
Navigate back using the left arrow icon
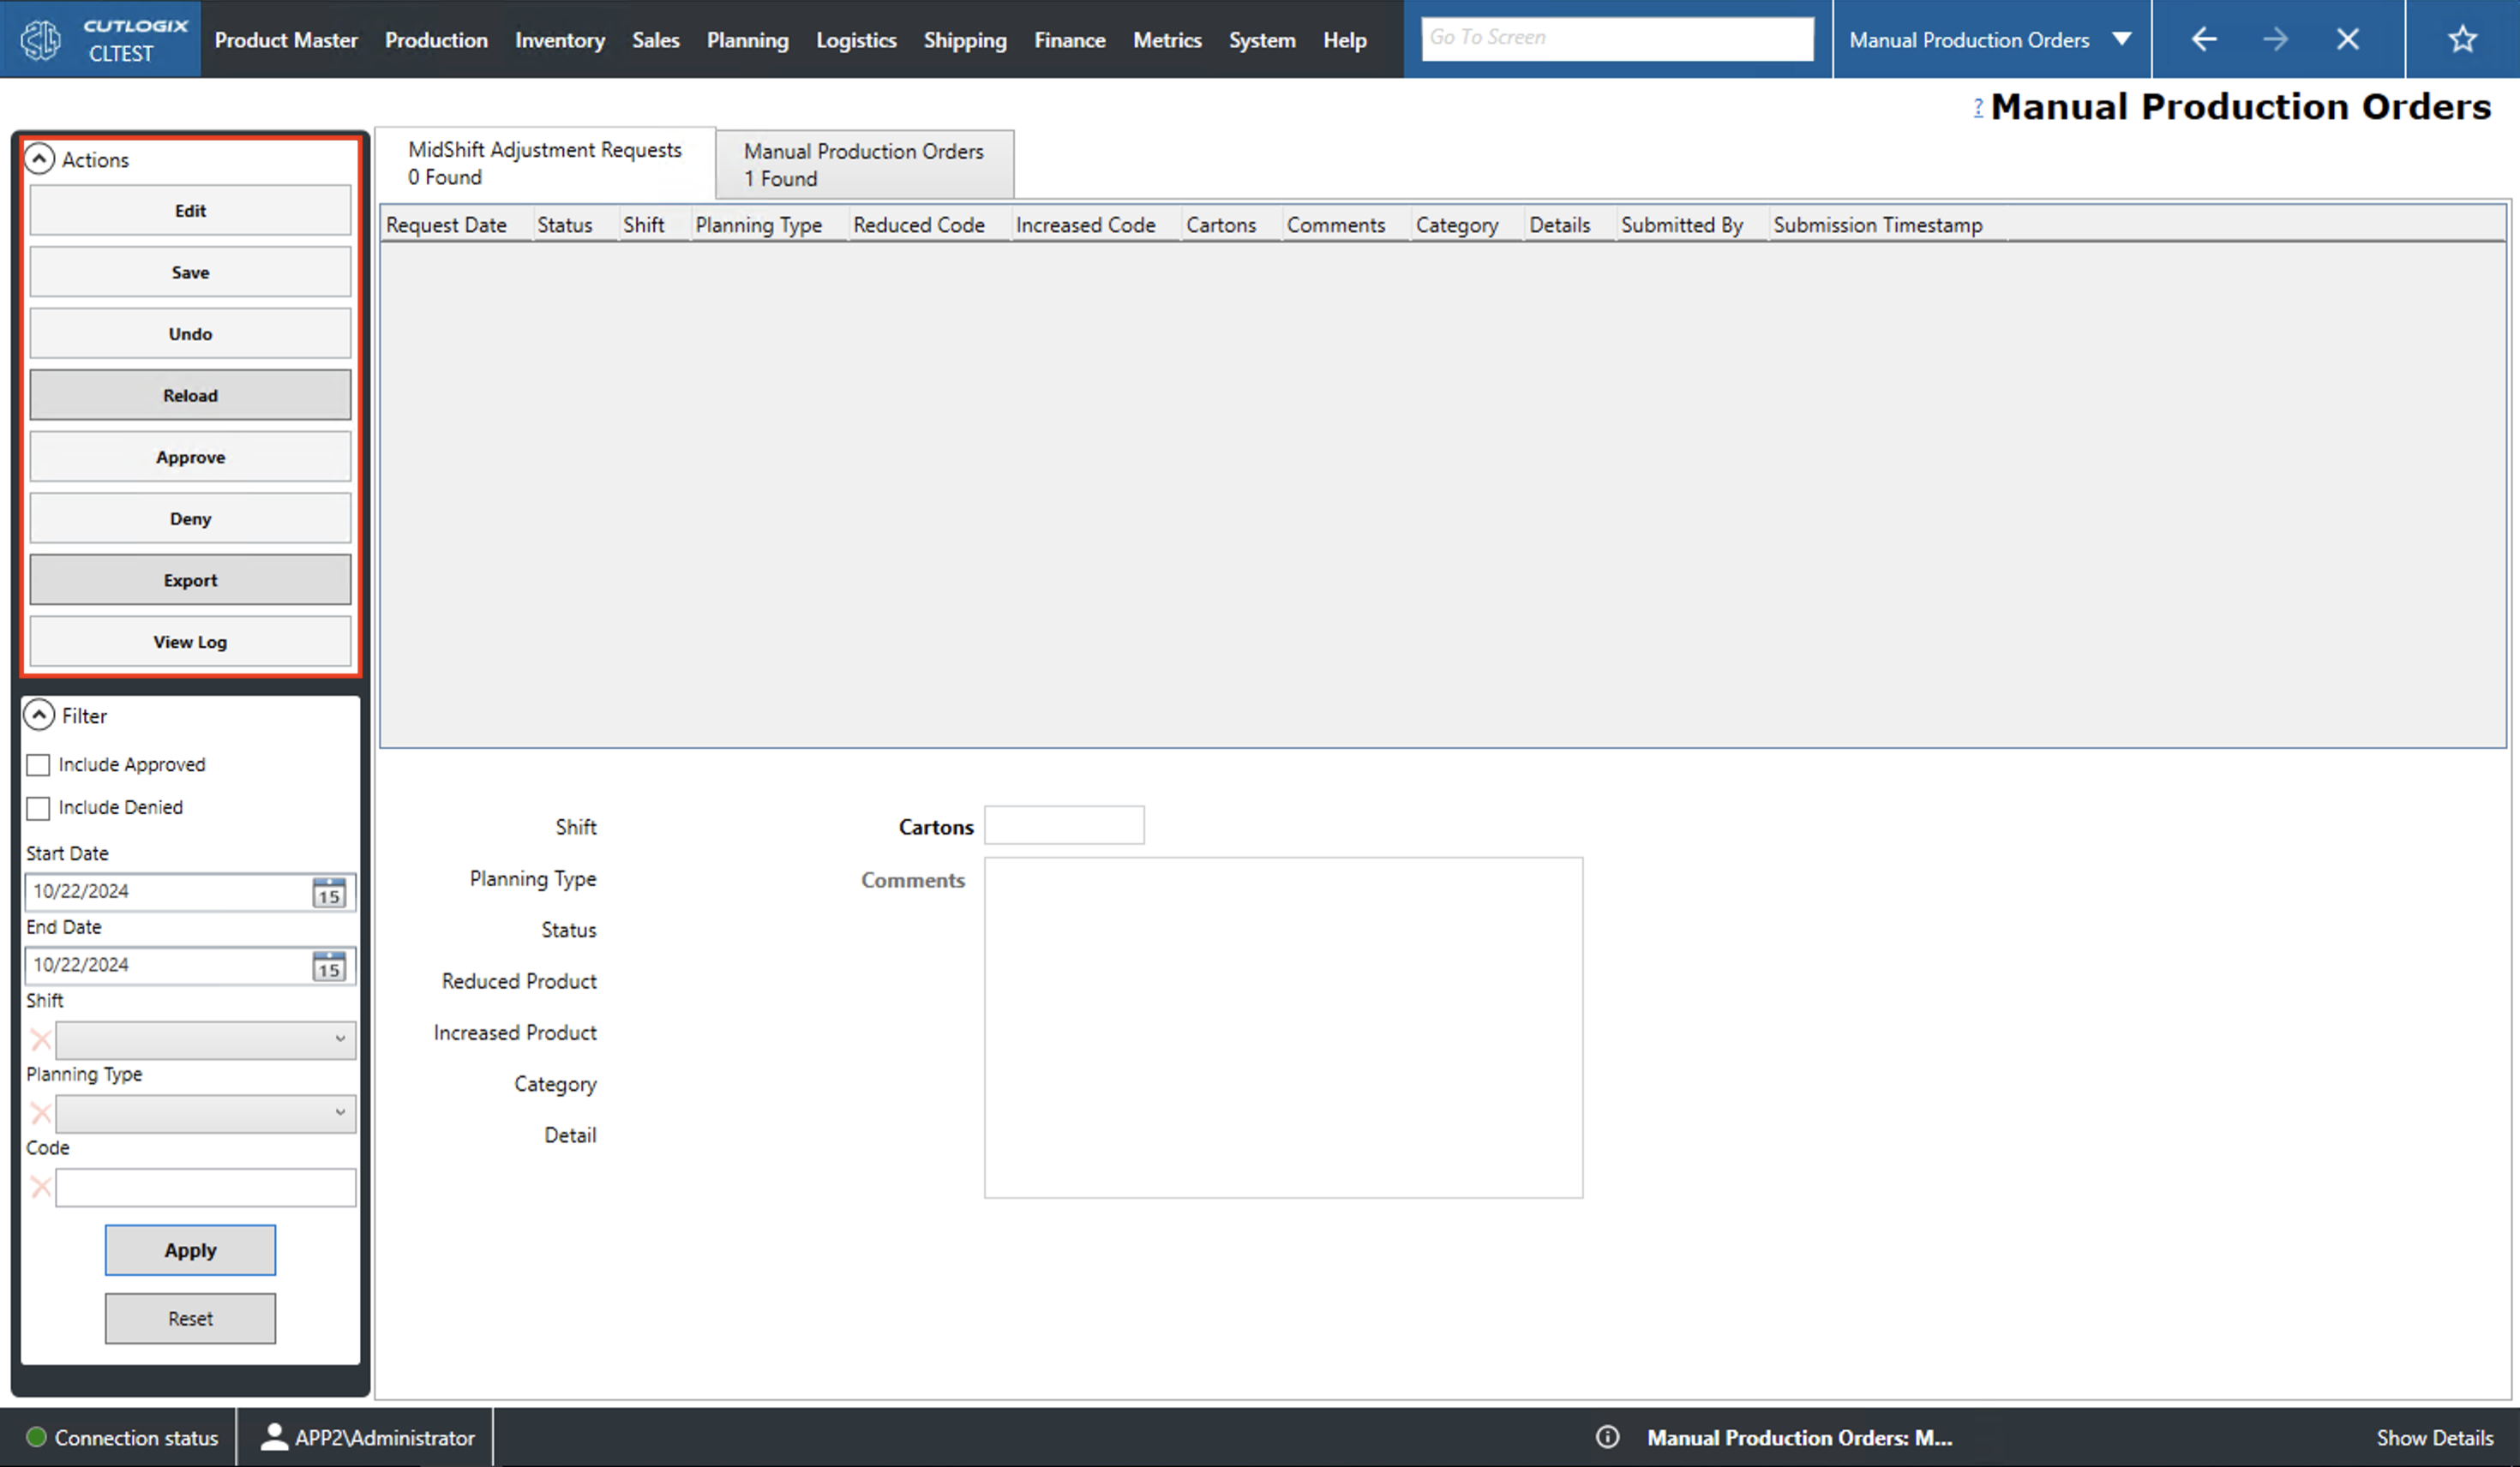point(2203,39)
